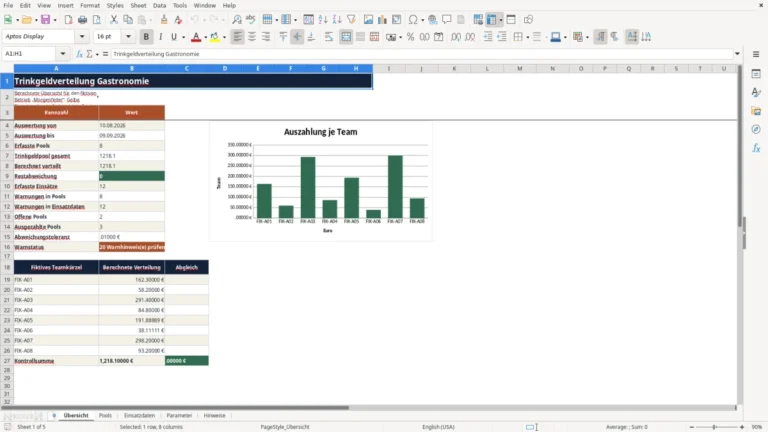768x432 pixels.
Task: Open the Borders dropdown arrow
Action: (x=528, y=37)
